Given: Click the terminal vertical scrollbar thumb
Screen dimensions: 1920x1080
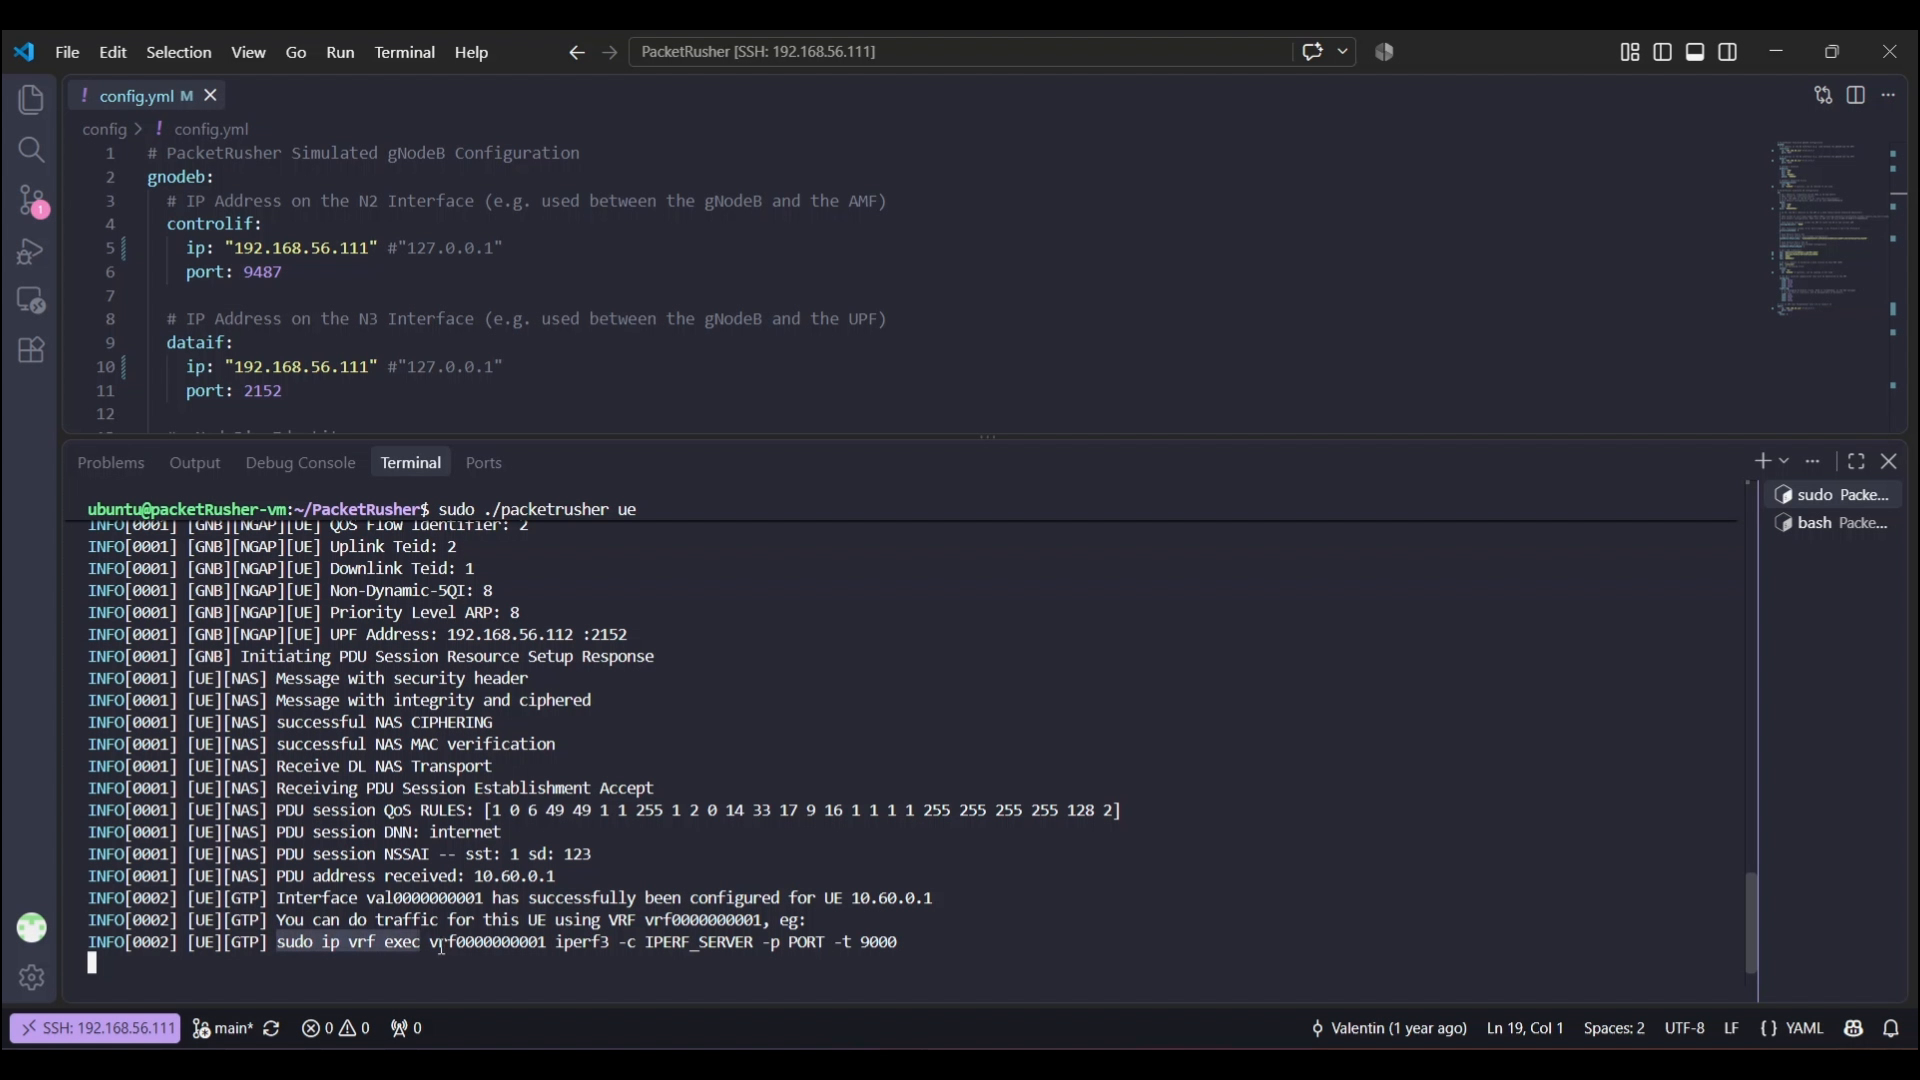Looking at the screenshot, I should (x=1751, y=923).
